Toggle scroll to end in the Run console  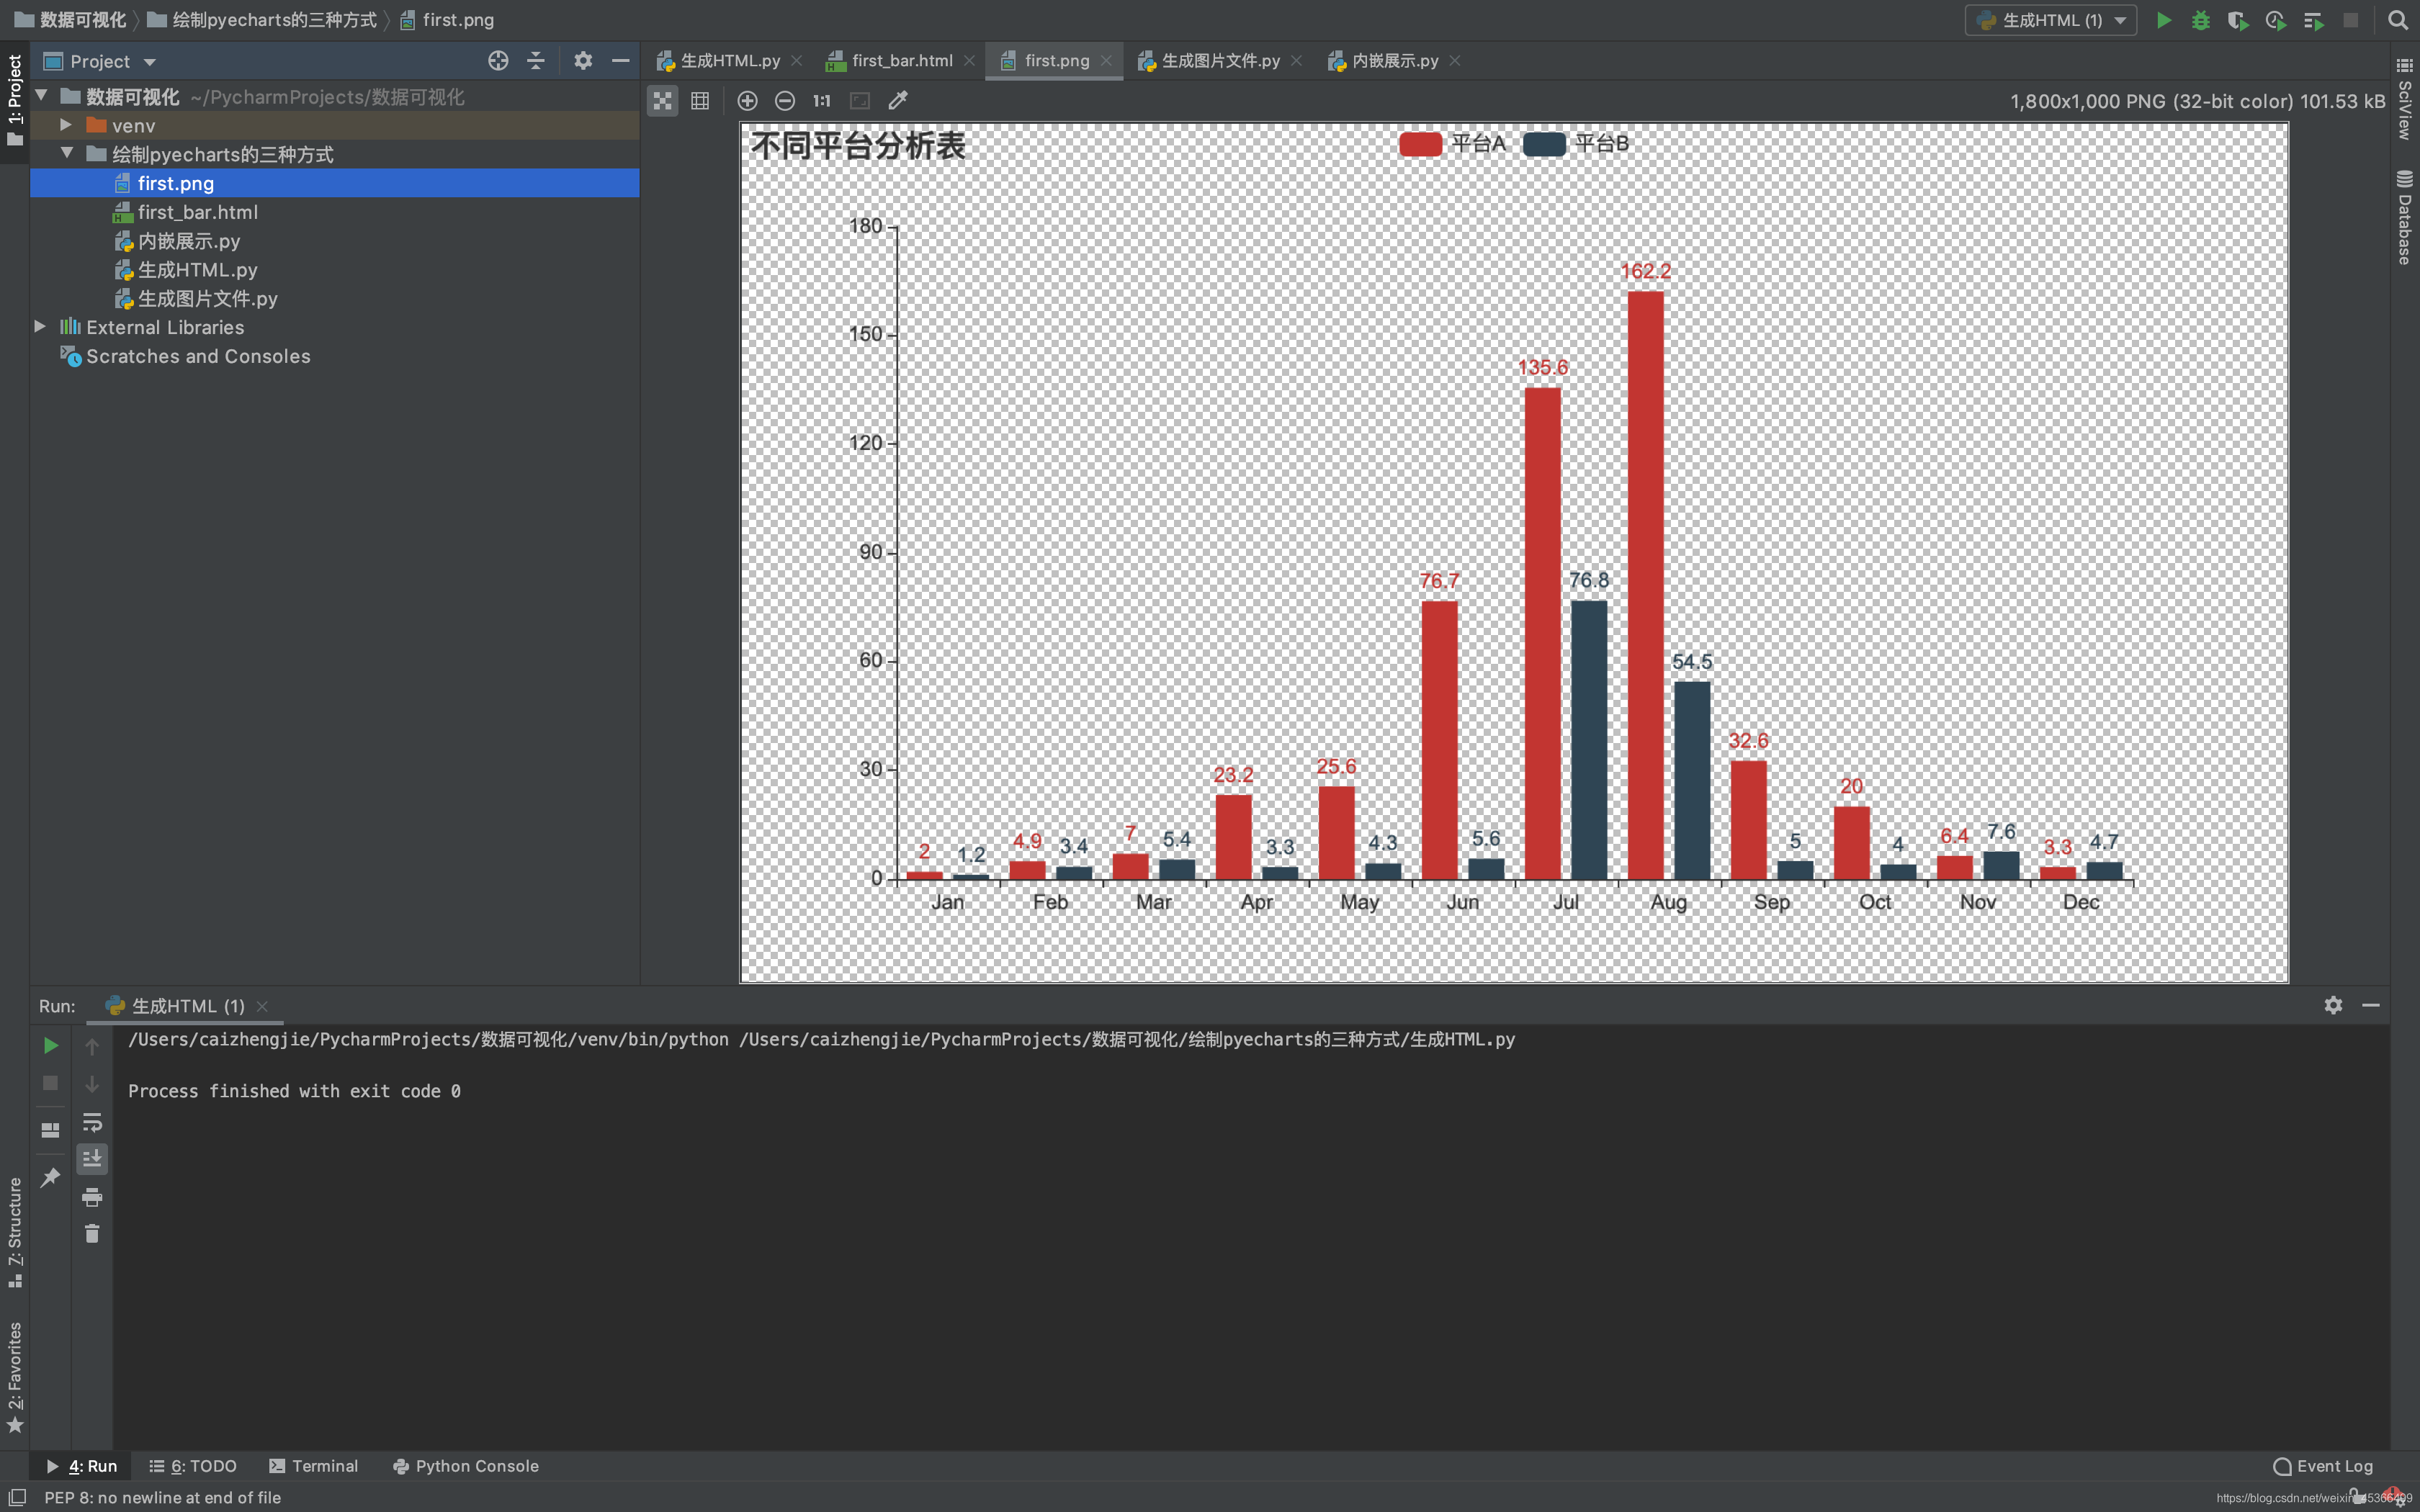(x=92, y=1159)
